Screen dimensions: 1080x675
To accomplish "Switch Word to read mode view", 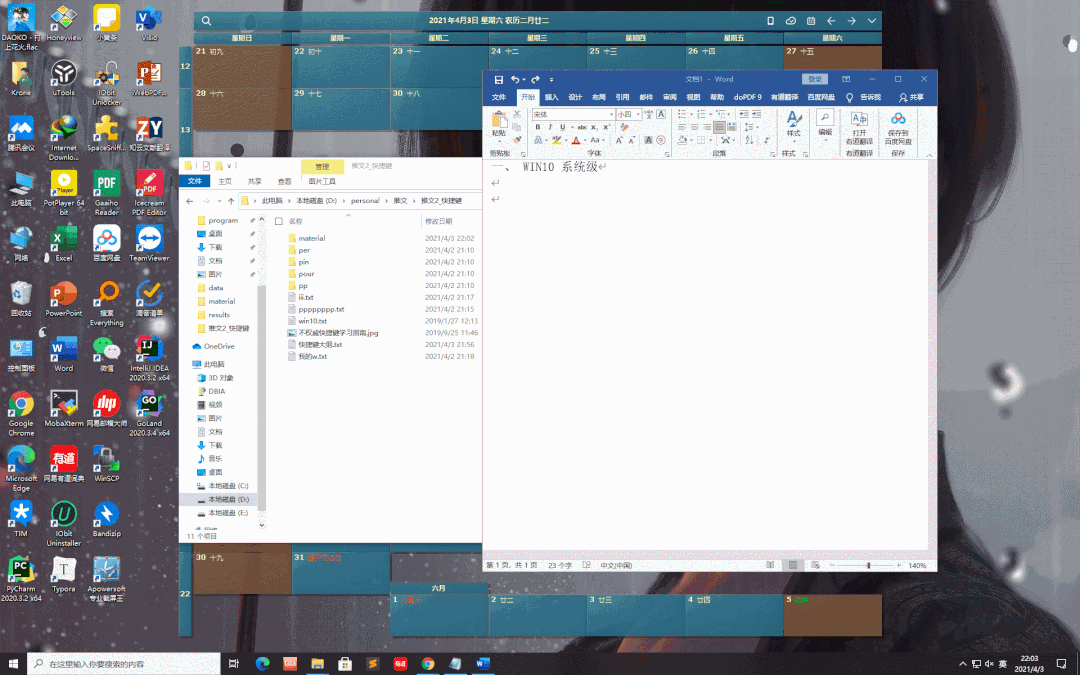I will (x=770, y=565).
